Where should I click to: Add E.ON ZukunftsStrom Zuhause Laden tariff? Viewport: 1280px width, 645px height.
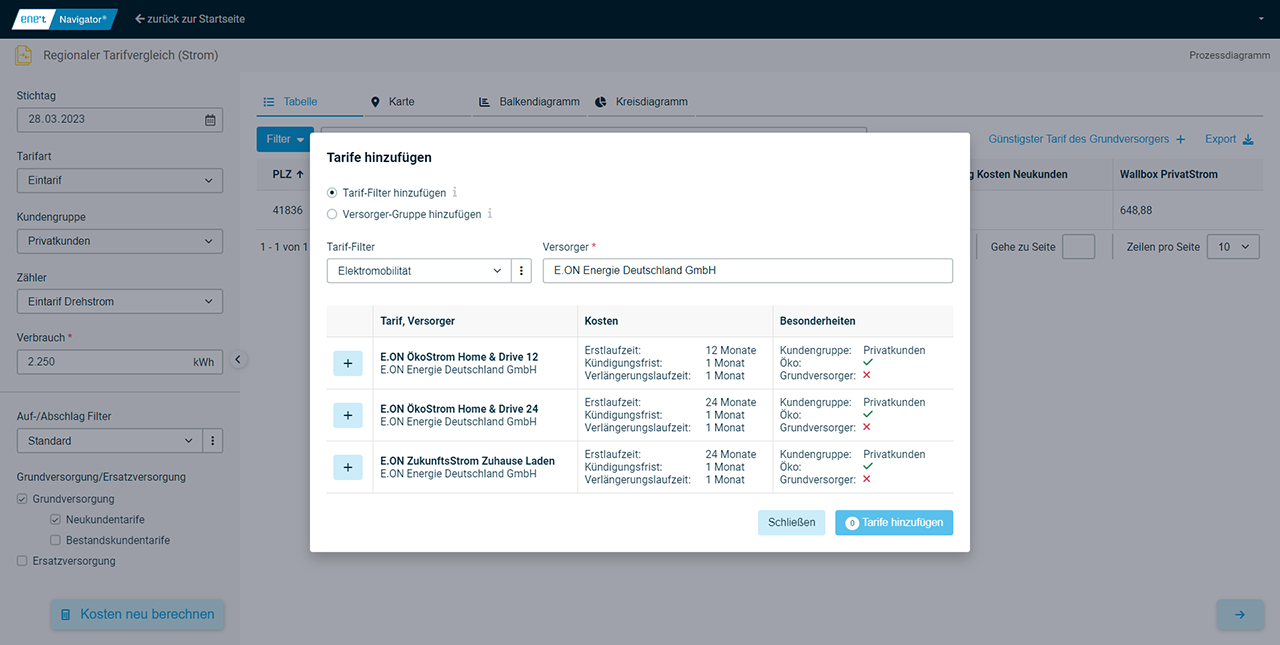pyautogui.click(x=347, y=467)
